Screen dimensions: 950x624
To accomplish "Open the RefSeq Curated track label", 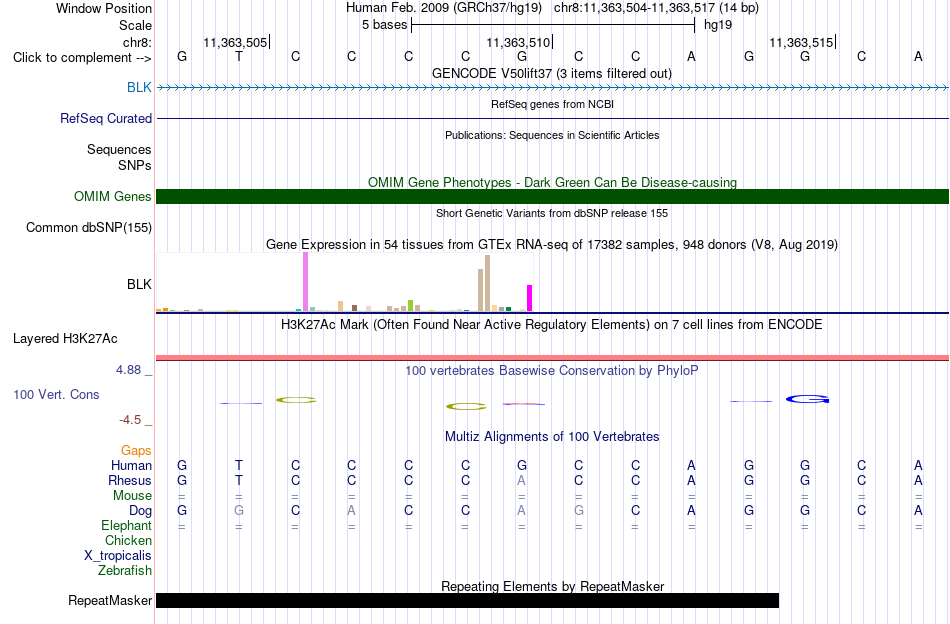I will [105, 118].
